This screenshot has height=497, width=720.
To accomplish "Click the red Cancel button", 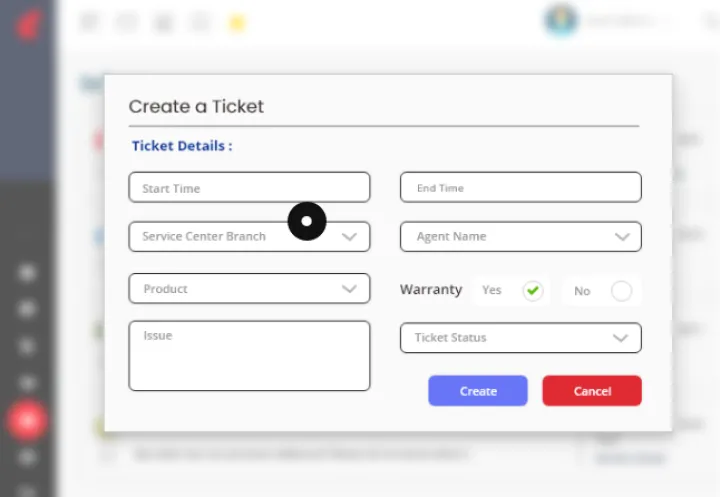I will coord(592,391).
